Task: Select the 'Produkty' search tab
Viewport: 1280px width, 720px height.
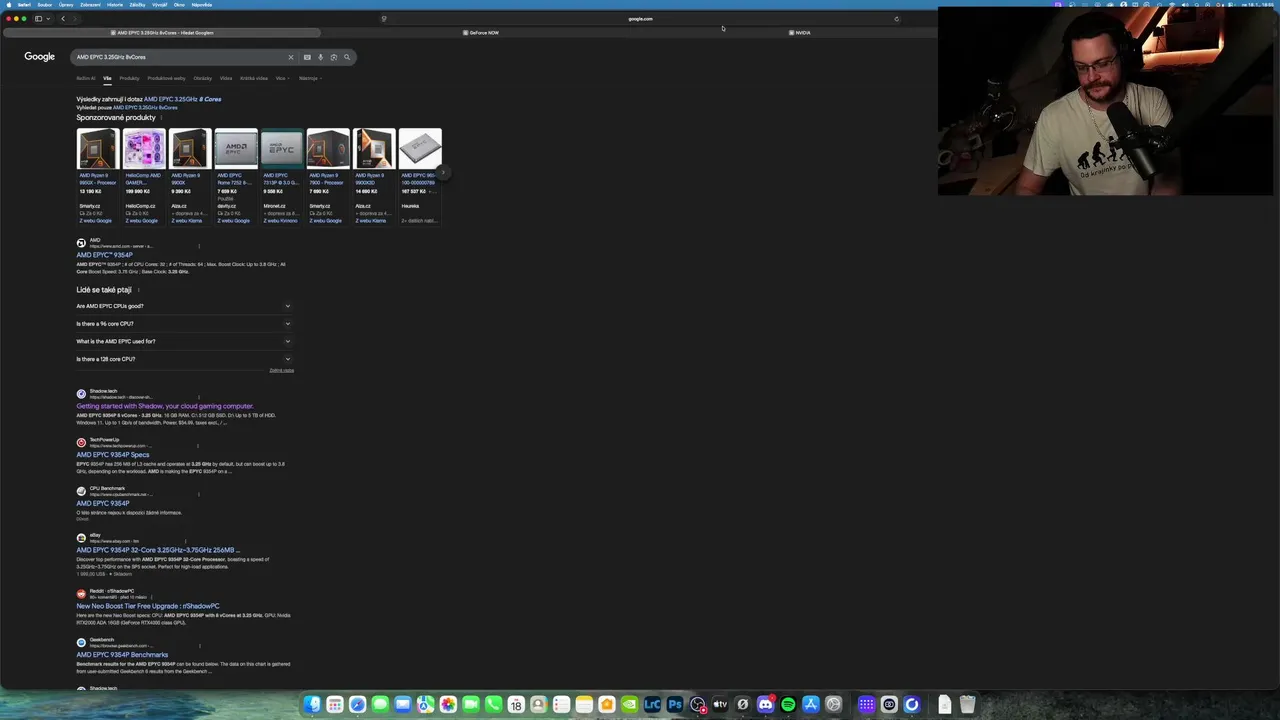Action: tap(129, 78)
